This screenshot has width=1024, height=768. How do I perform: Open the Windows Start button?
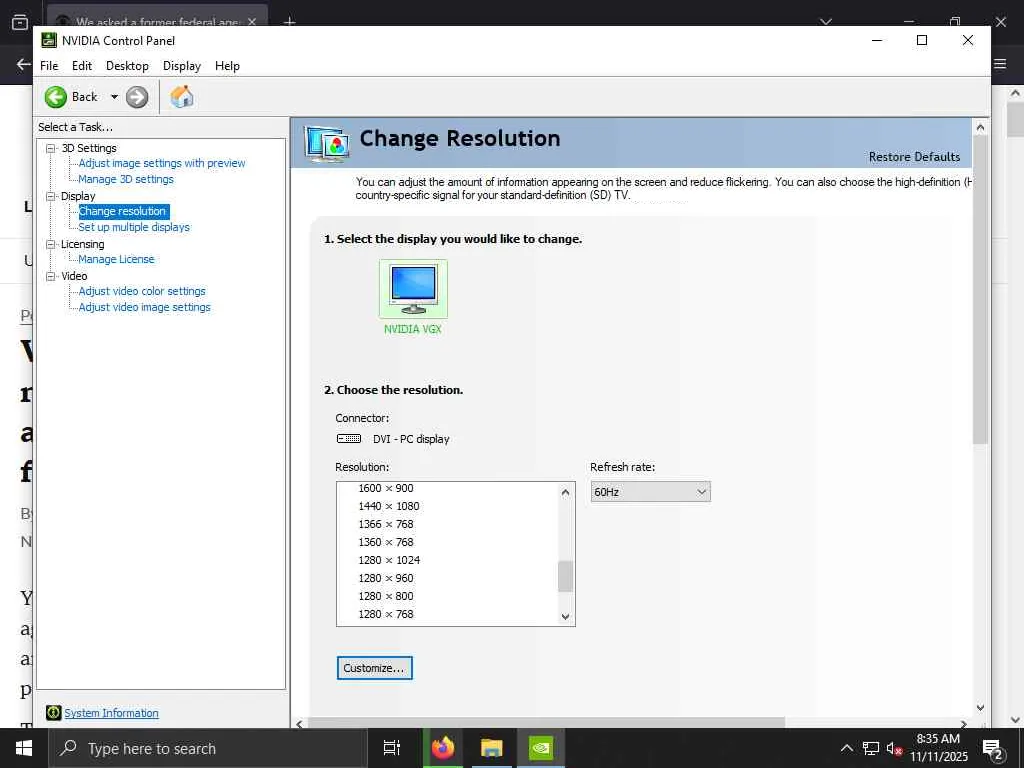(24, 748)
